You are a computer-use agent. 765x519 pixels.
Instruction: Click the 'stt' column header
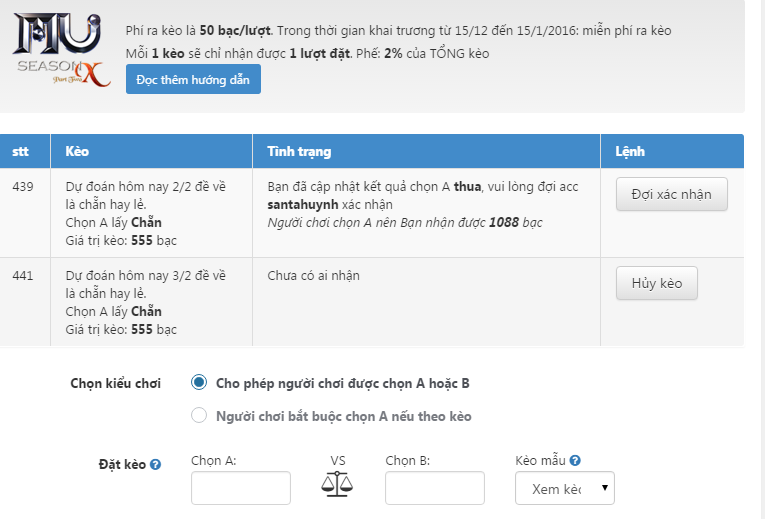(21, 152)
